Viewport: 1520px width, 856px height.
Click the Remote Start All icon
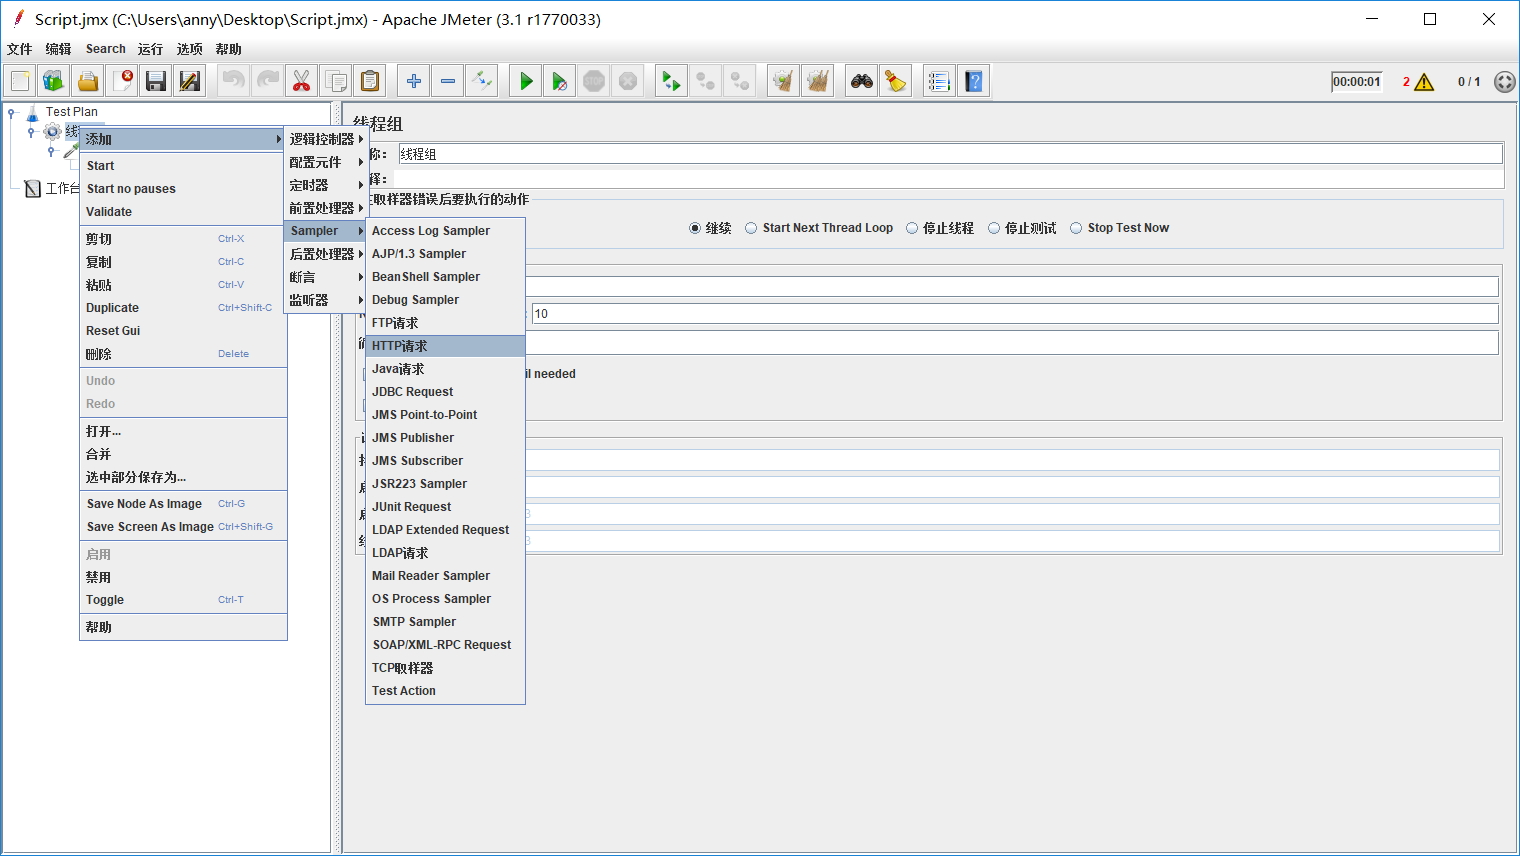(x=672, y=81)
